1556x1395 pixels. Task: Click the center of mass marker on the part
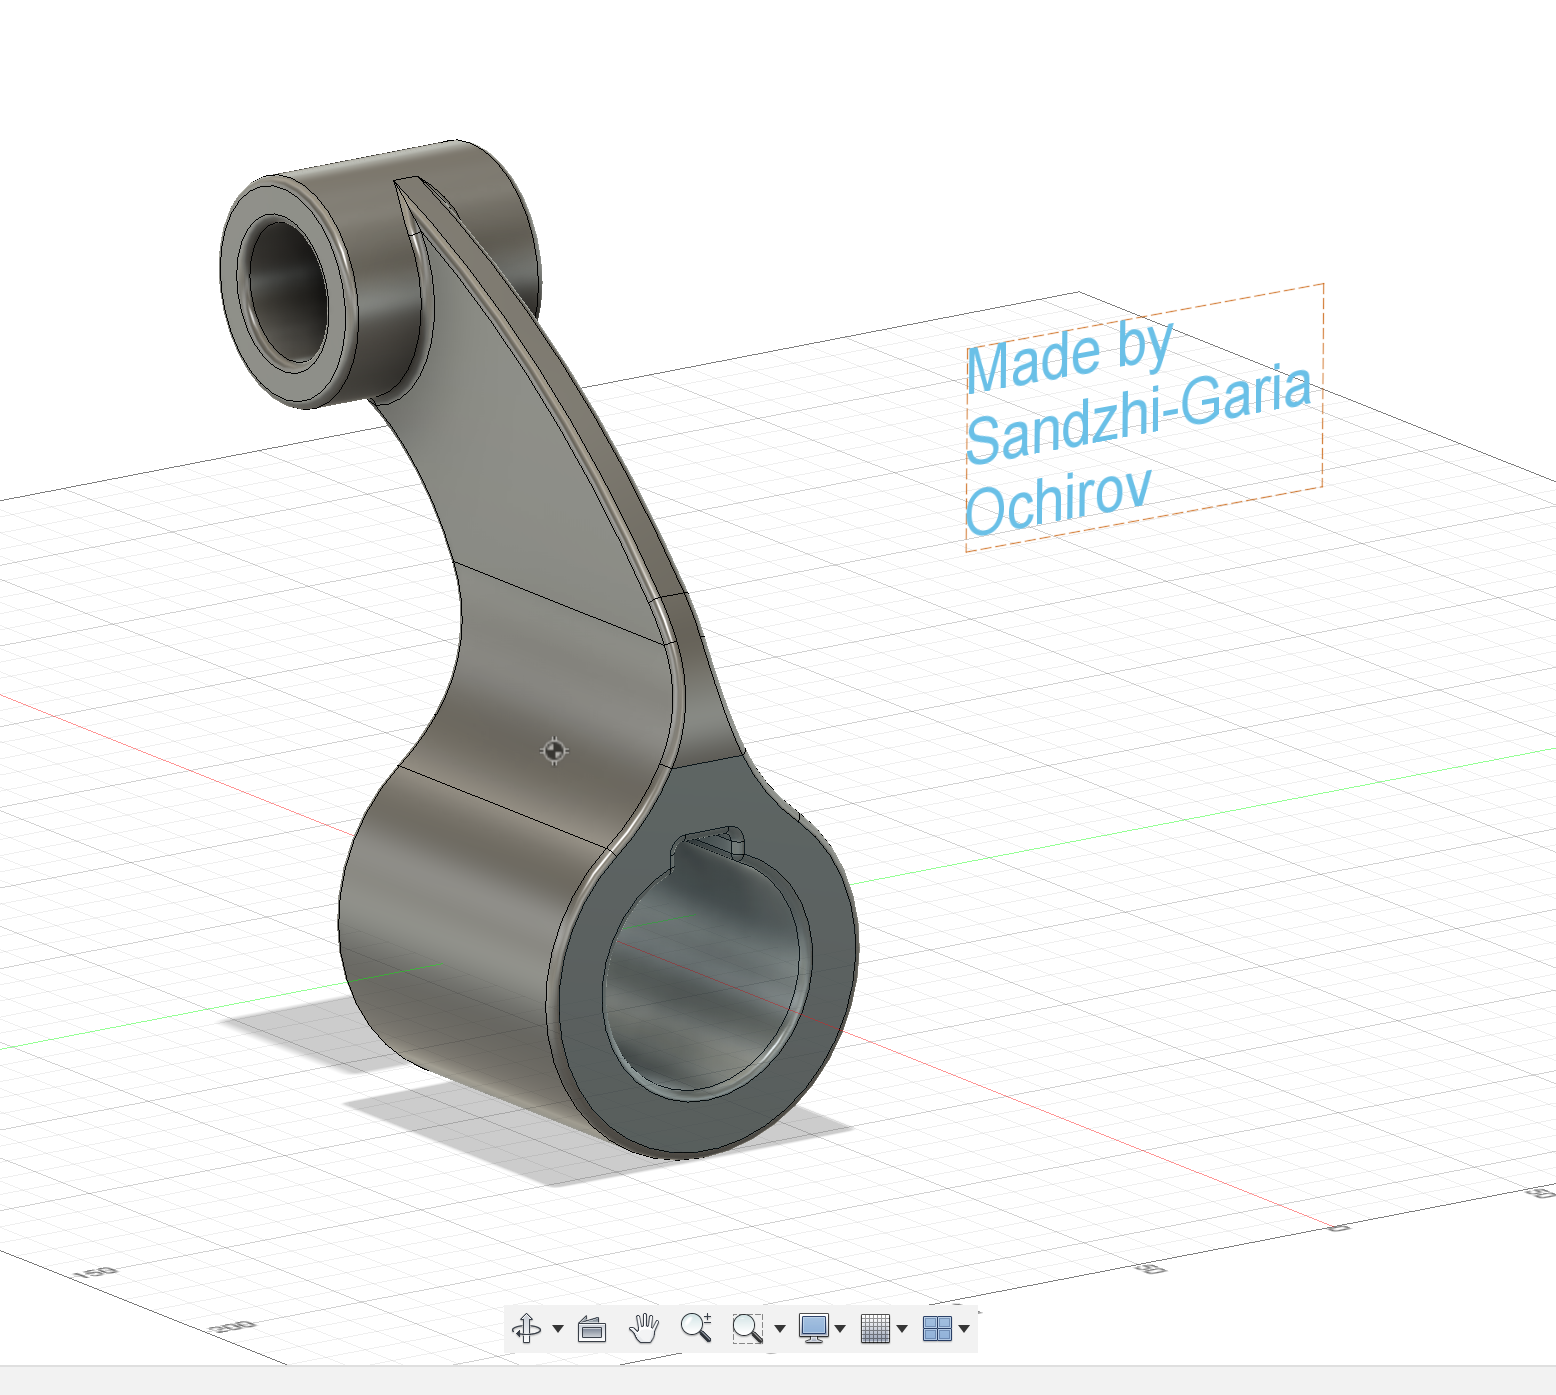click(554, 751)
